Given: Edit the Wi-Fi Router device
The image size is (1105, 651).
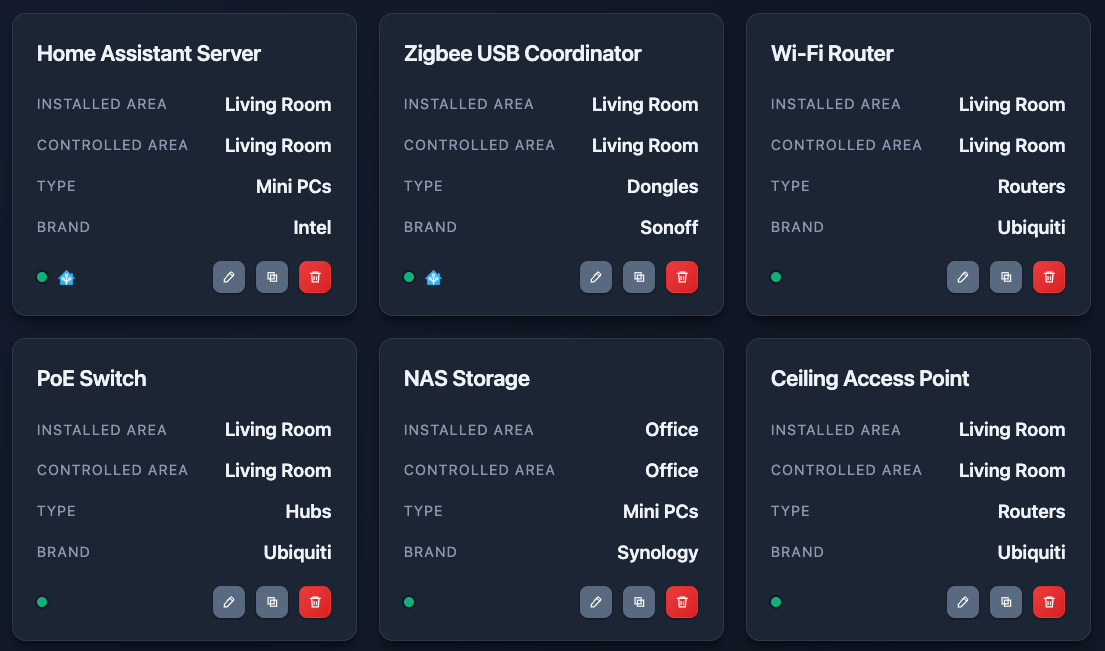Looking at the screenshot, I should coord(963,277).
